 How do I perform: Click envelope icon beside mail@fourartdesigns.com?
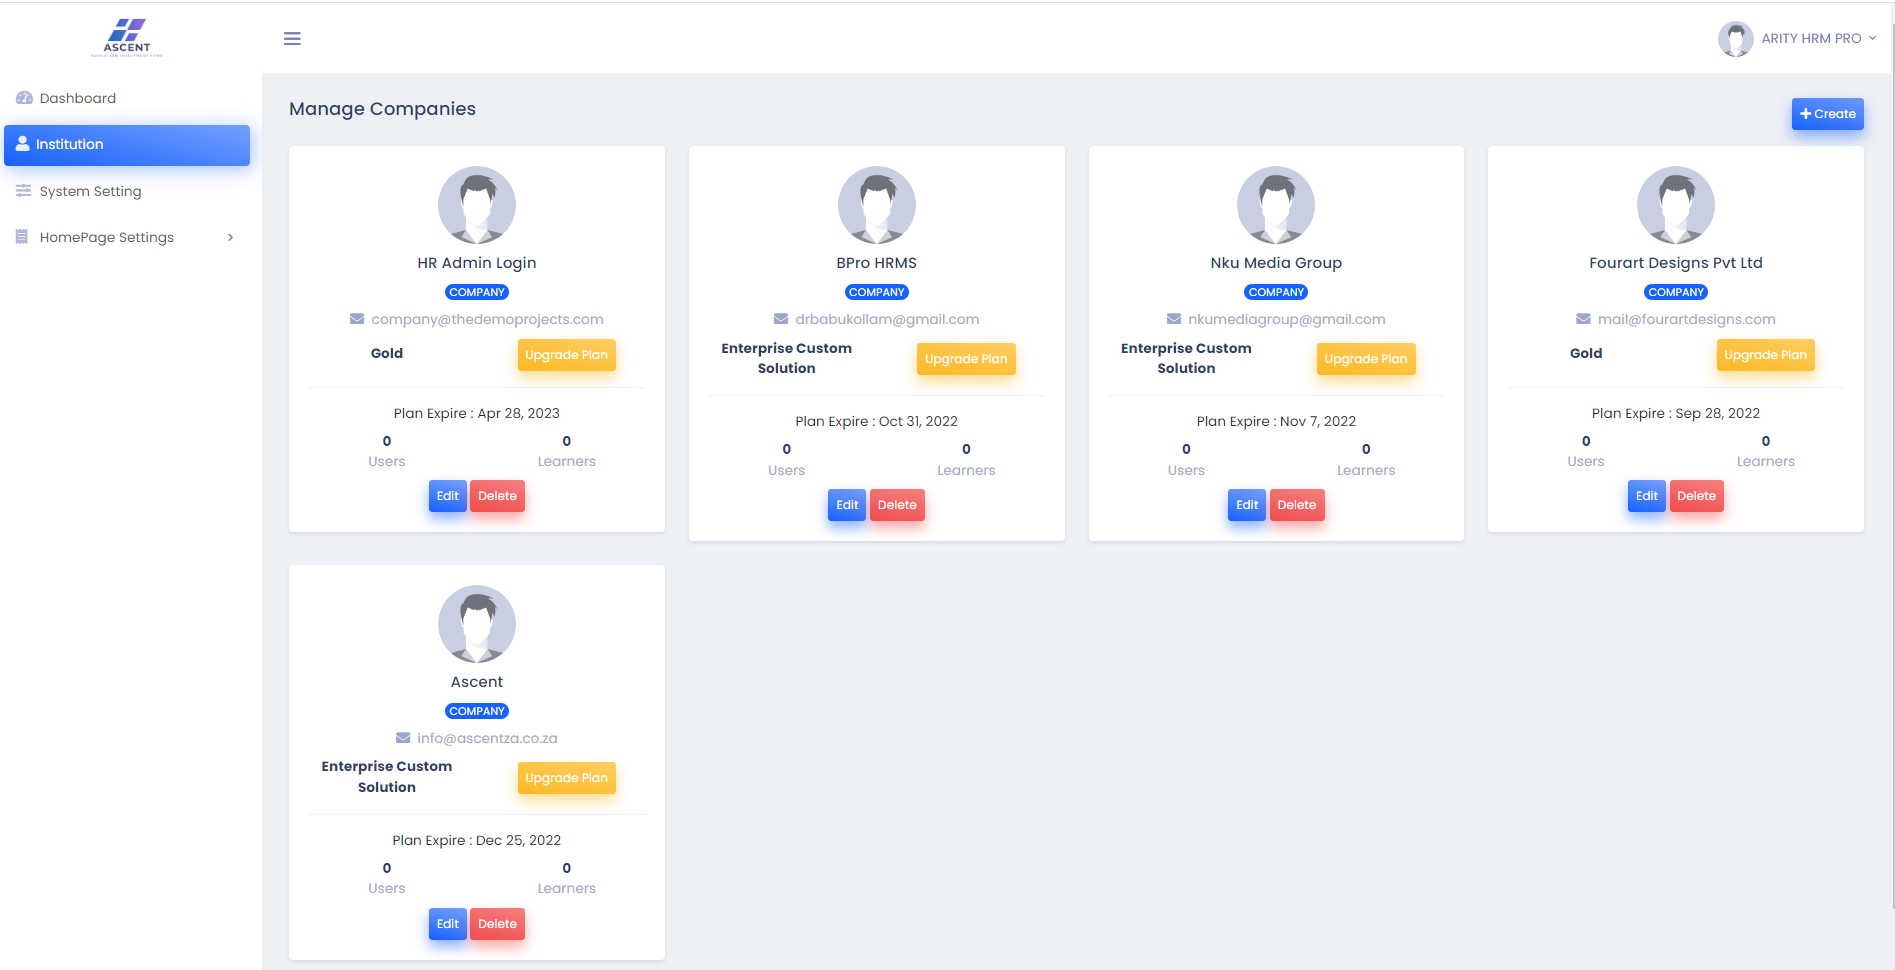[x=1584, y=319]
